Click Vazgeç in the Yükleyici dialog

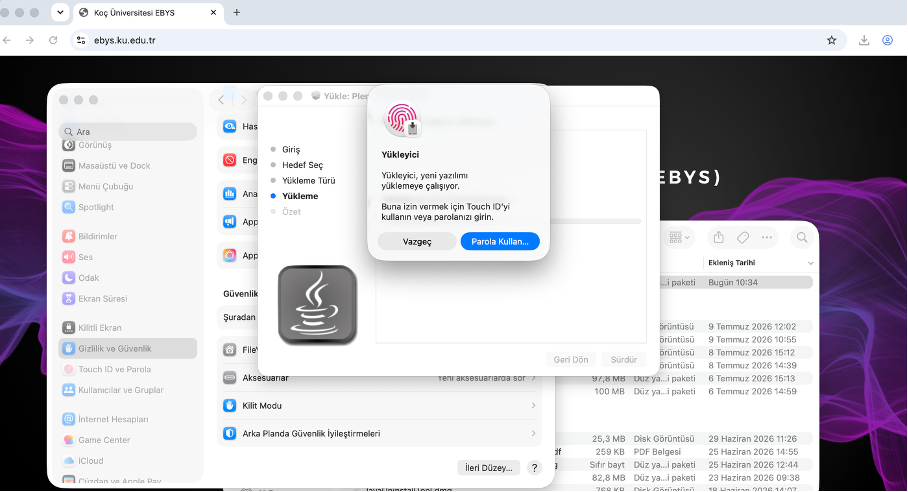tap(417, 241)
